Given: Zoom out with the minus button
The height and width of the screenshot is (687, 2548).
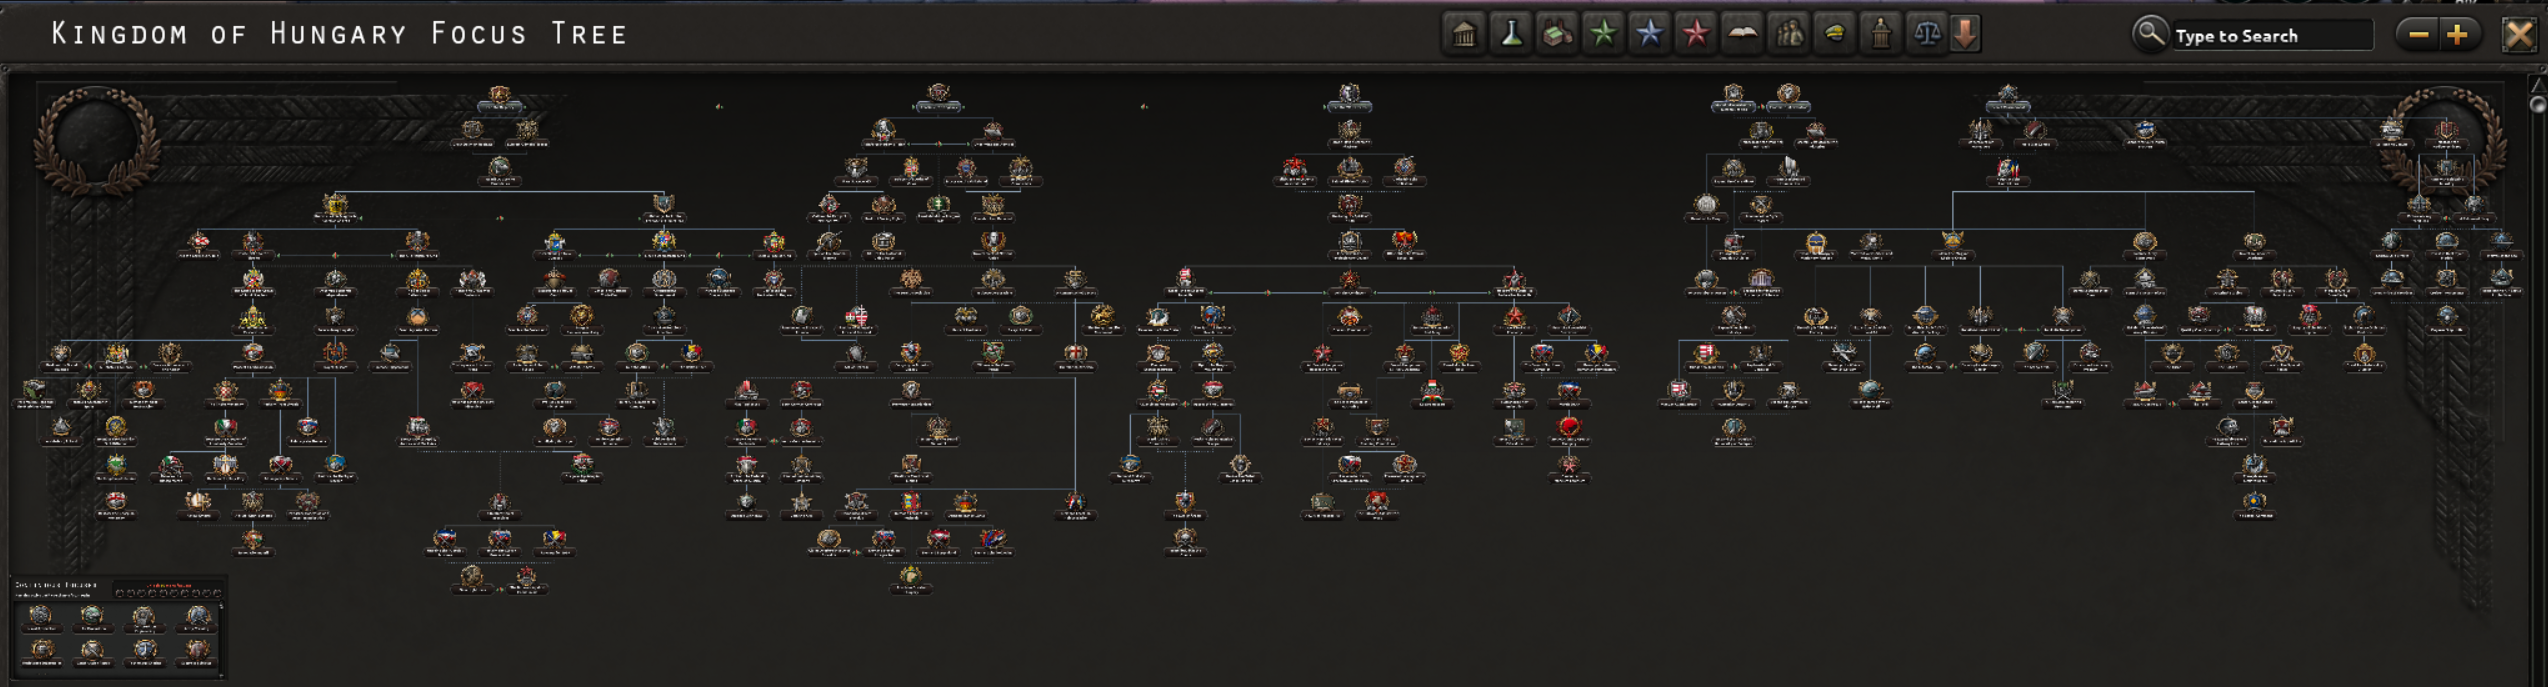Looking at the screenshot, I should click(x=2418, y=35).
